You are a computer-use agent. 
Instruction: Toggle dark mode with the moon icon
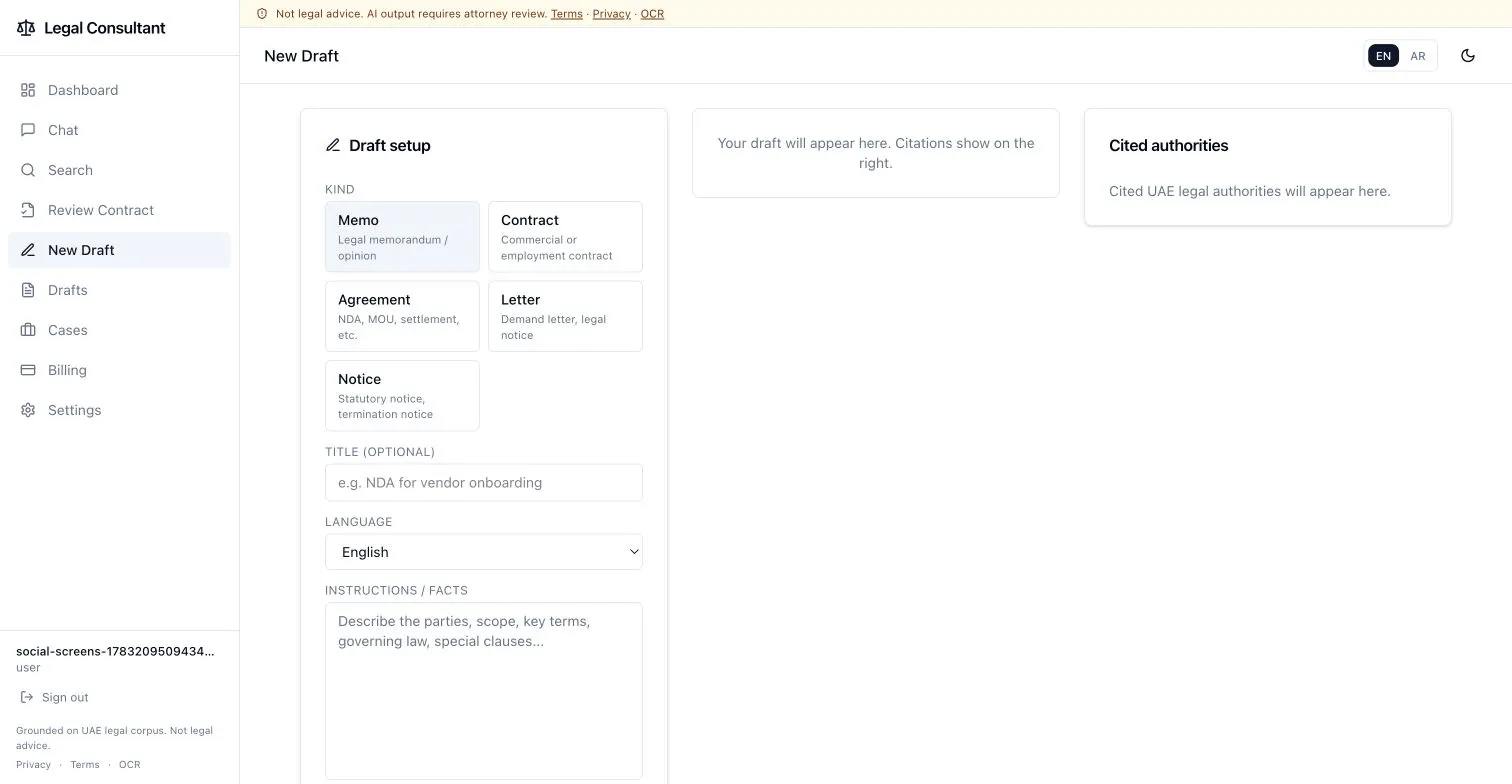(x=1468, y=56)
